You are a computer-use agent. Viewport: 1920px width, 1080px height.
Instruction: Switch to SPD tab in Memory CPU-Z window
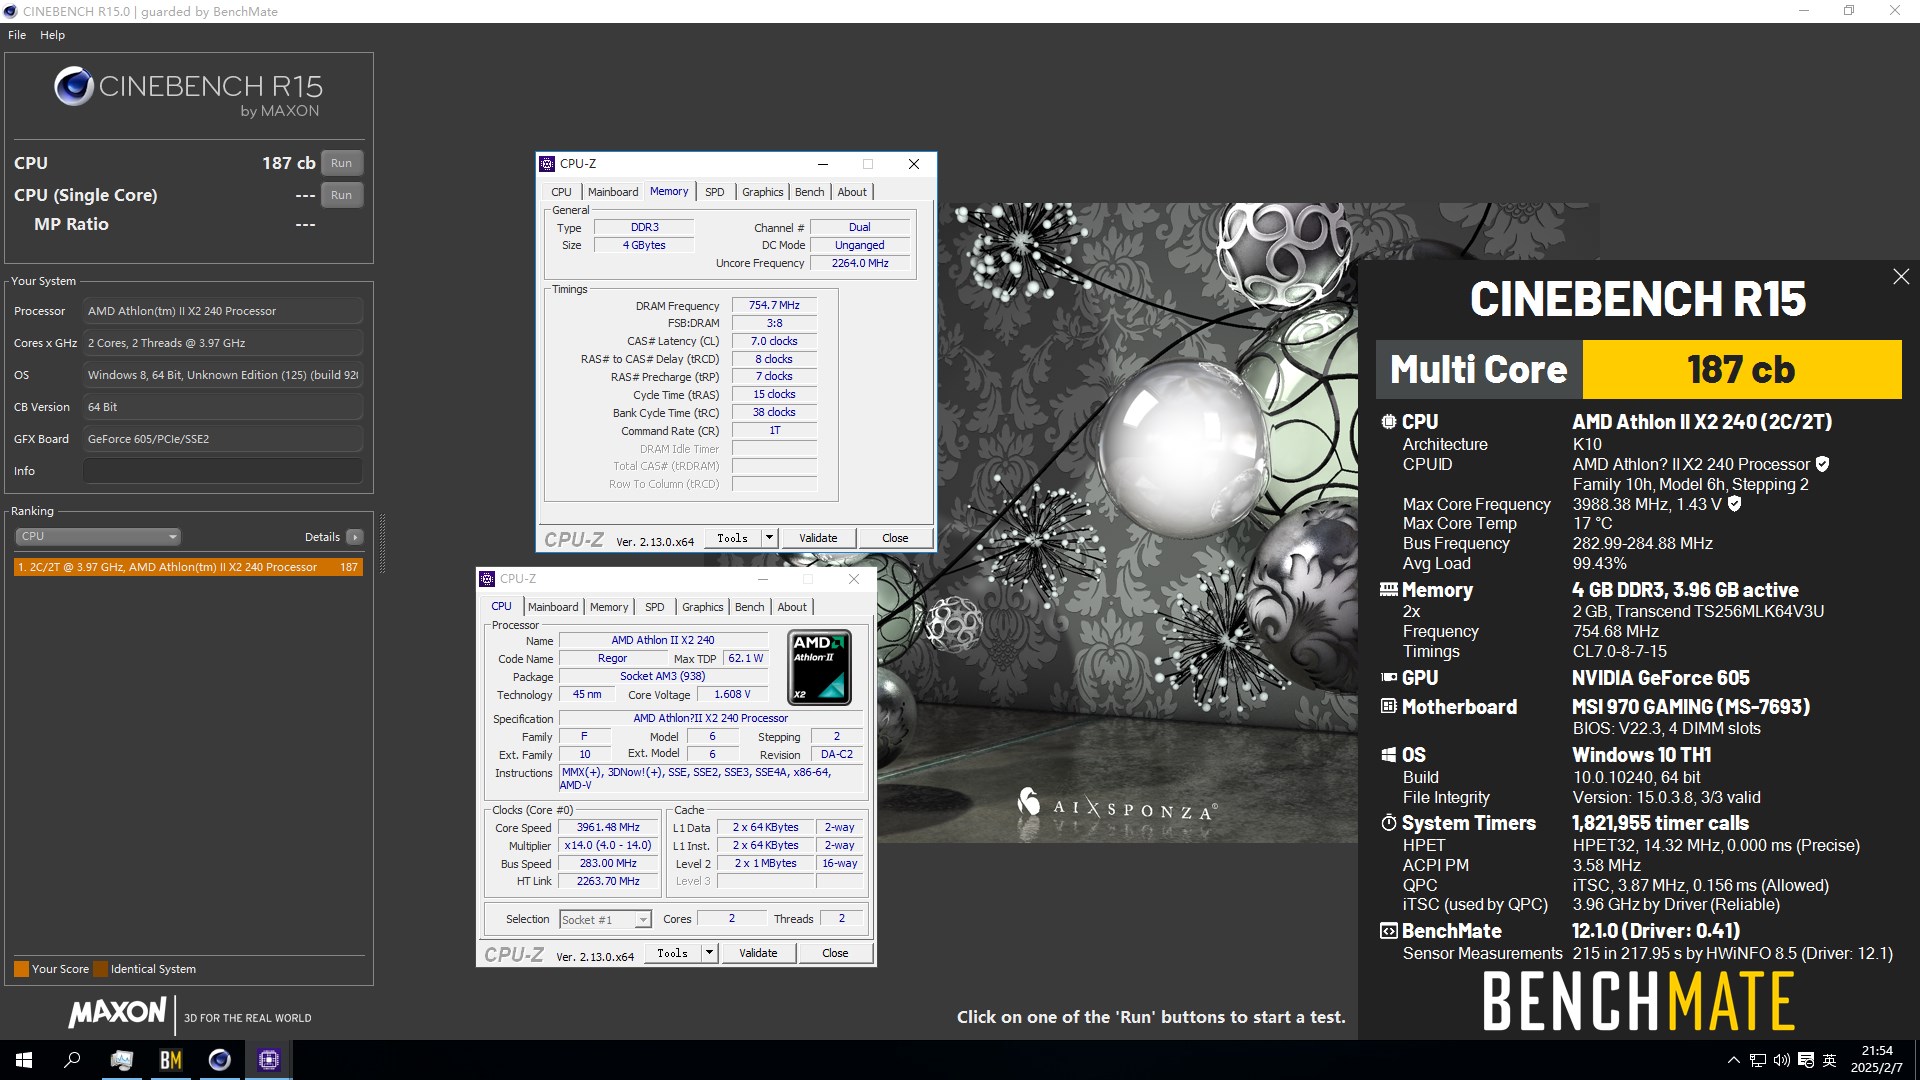point(714,192)
